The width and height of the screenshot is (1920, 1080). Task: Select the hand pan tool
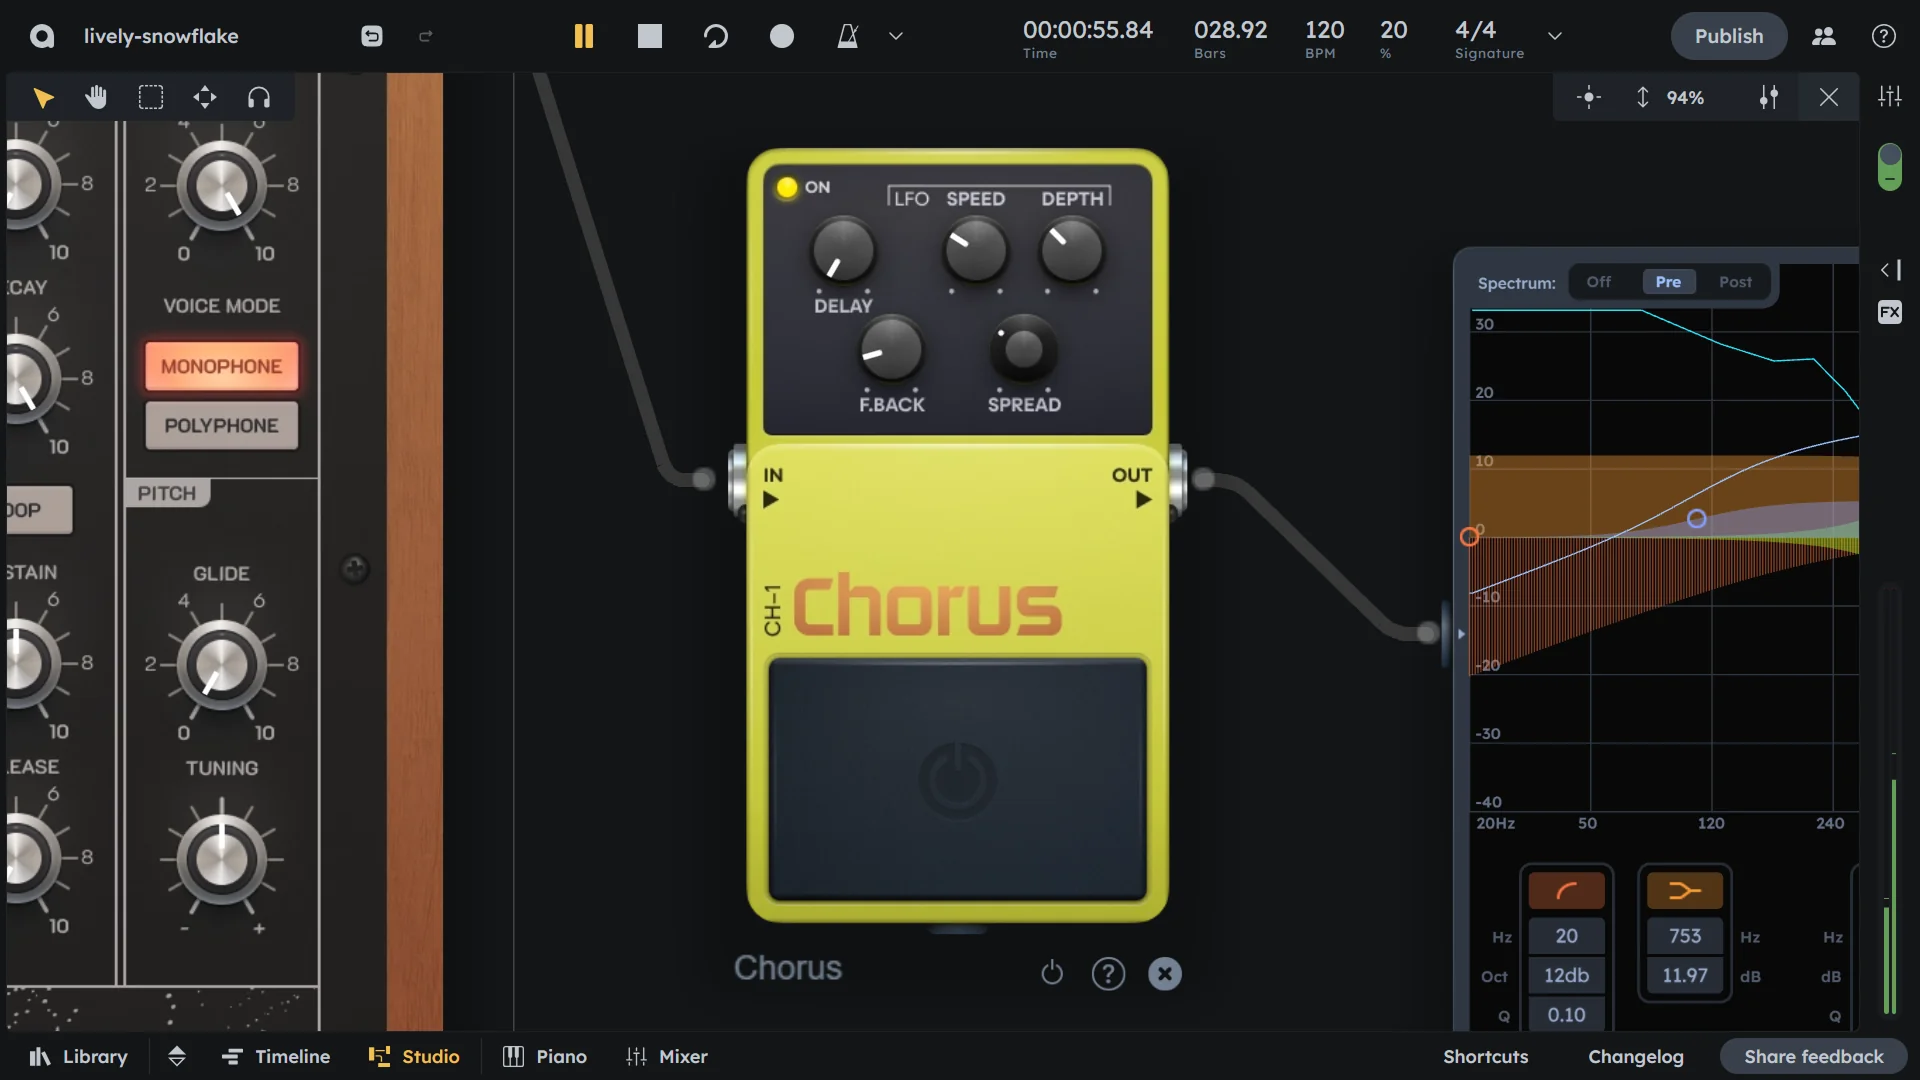[96, 97]
